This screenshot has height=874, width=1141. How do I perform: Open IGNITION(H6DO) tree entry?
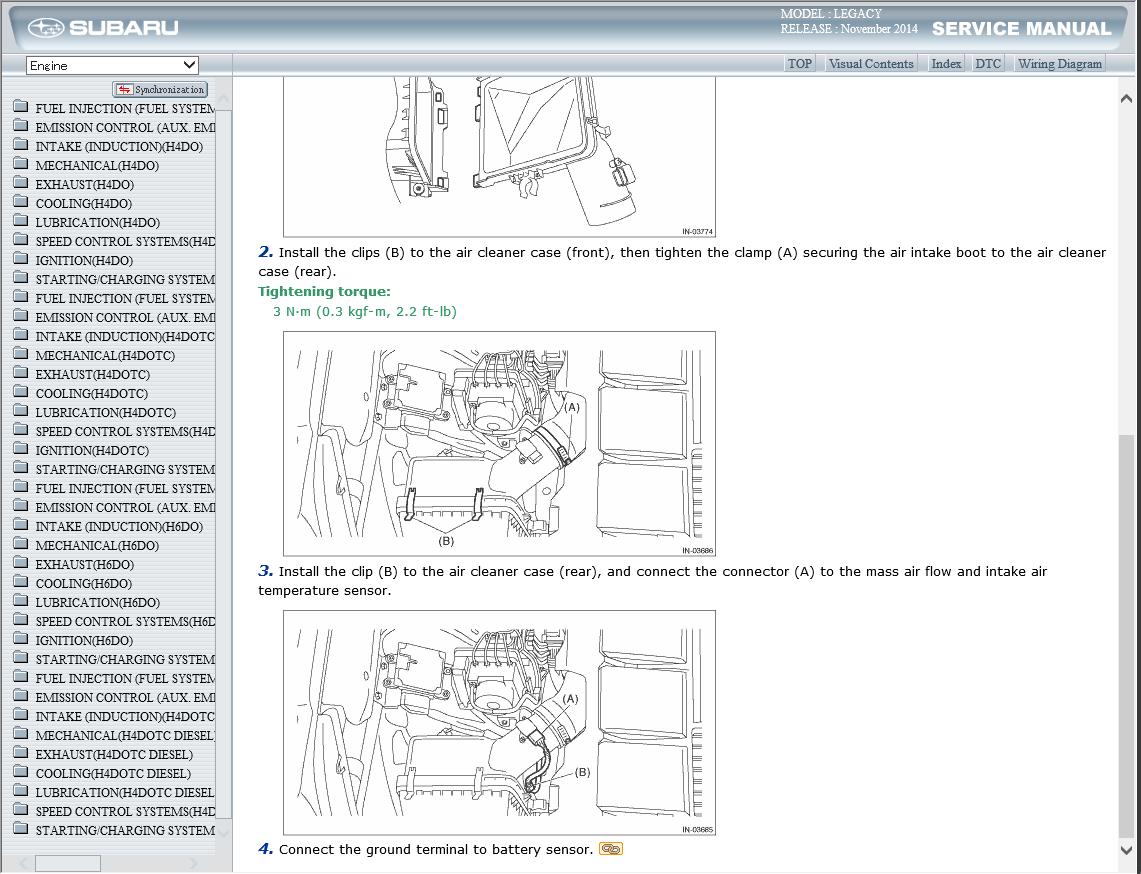point(84,640)
